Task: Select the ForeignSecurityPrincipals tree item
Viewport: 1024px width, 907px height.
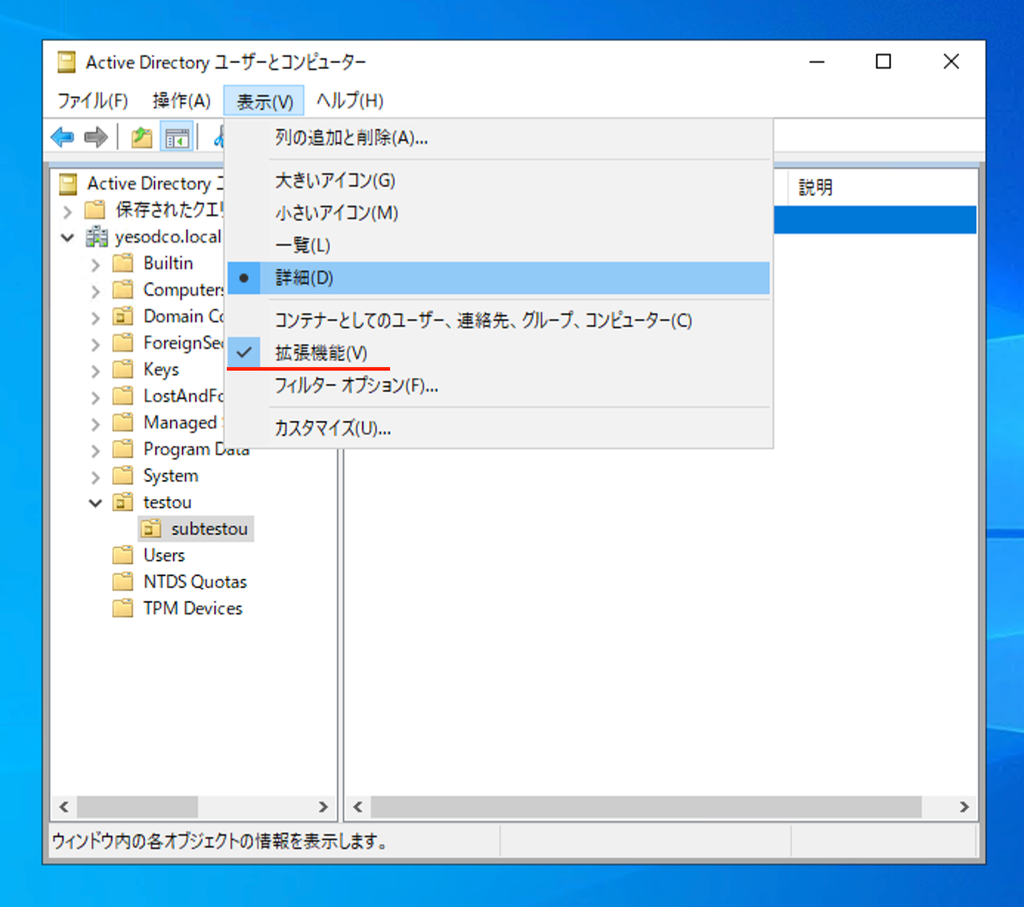Action: 183,343
